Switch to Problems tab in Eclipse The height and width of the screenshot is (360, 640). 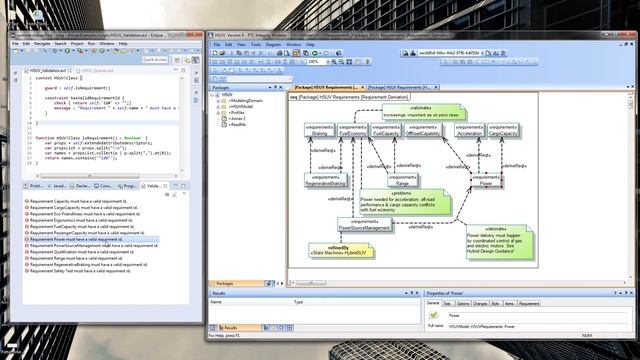click(x=33, y=186)
